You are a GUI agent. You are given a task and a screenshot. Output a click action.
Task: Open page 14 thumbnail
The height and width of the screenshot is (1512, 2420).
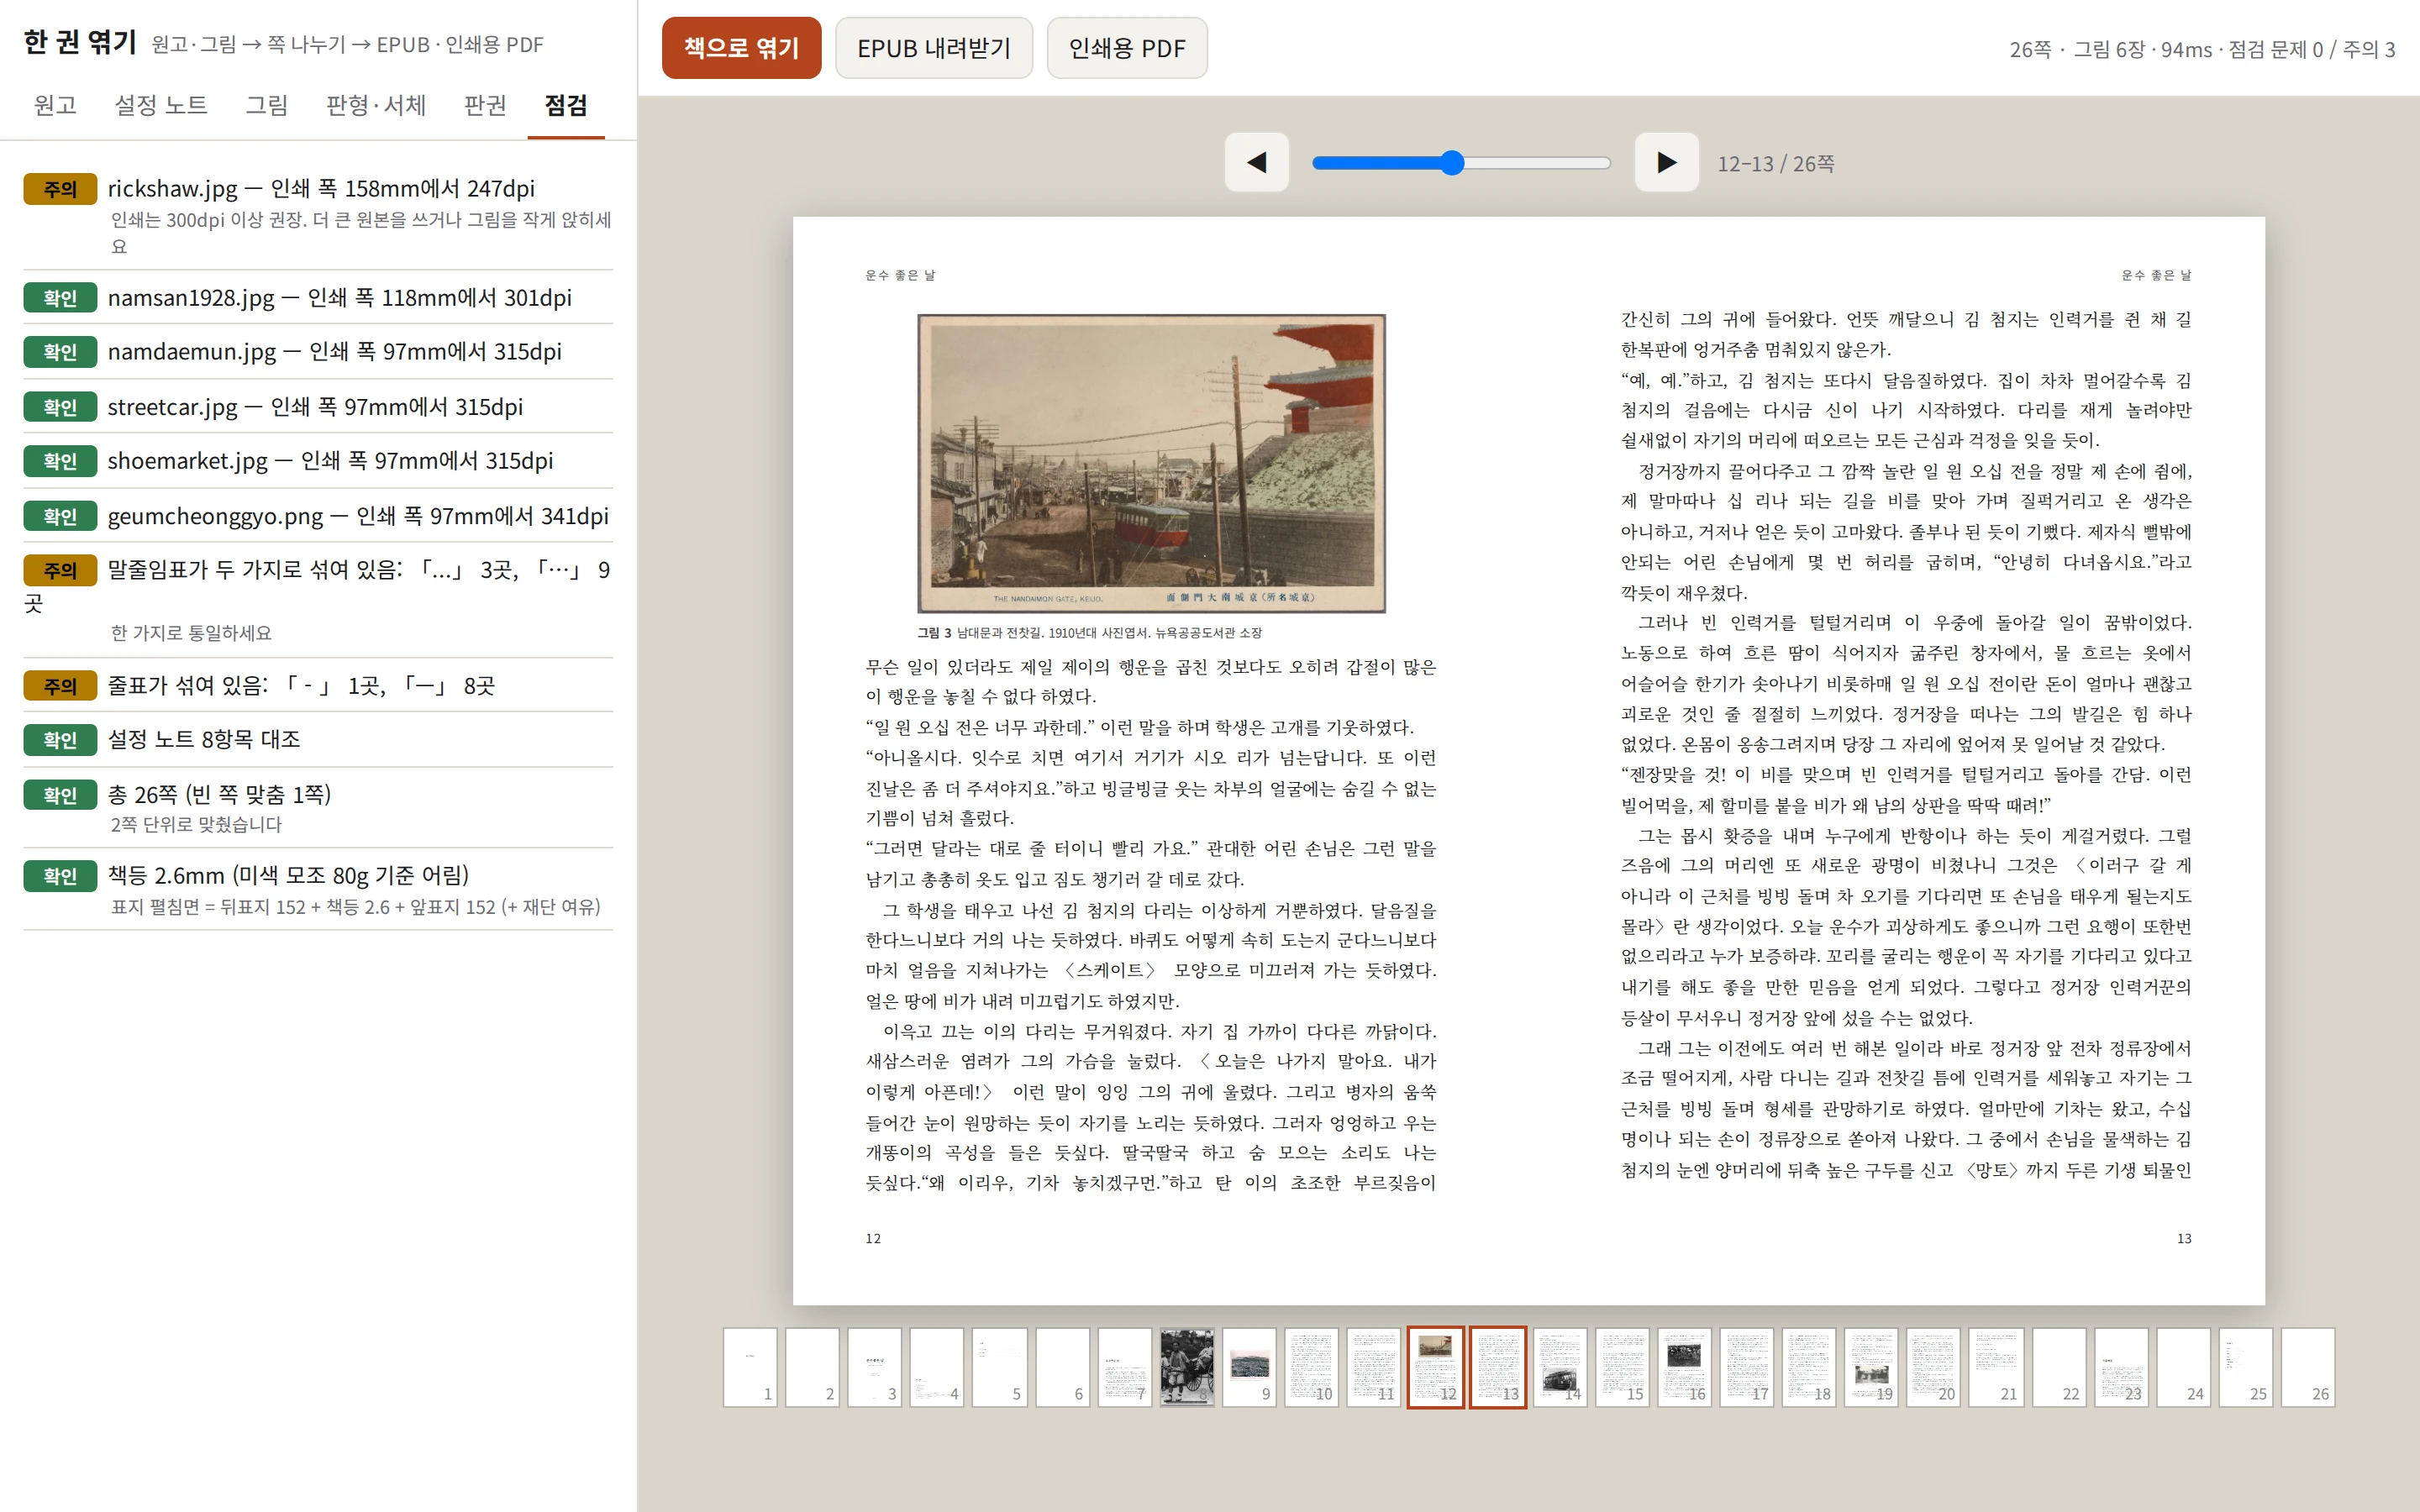pos(1560,1367)
